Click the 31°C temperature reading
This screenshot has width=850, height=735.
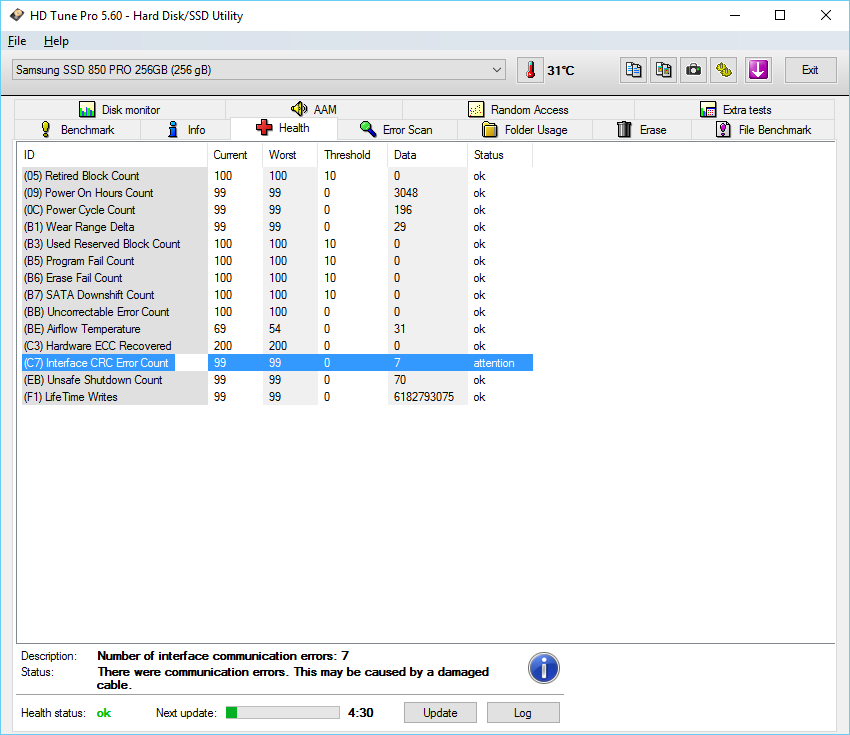561,70
